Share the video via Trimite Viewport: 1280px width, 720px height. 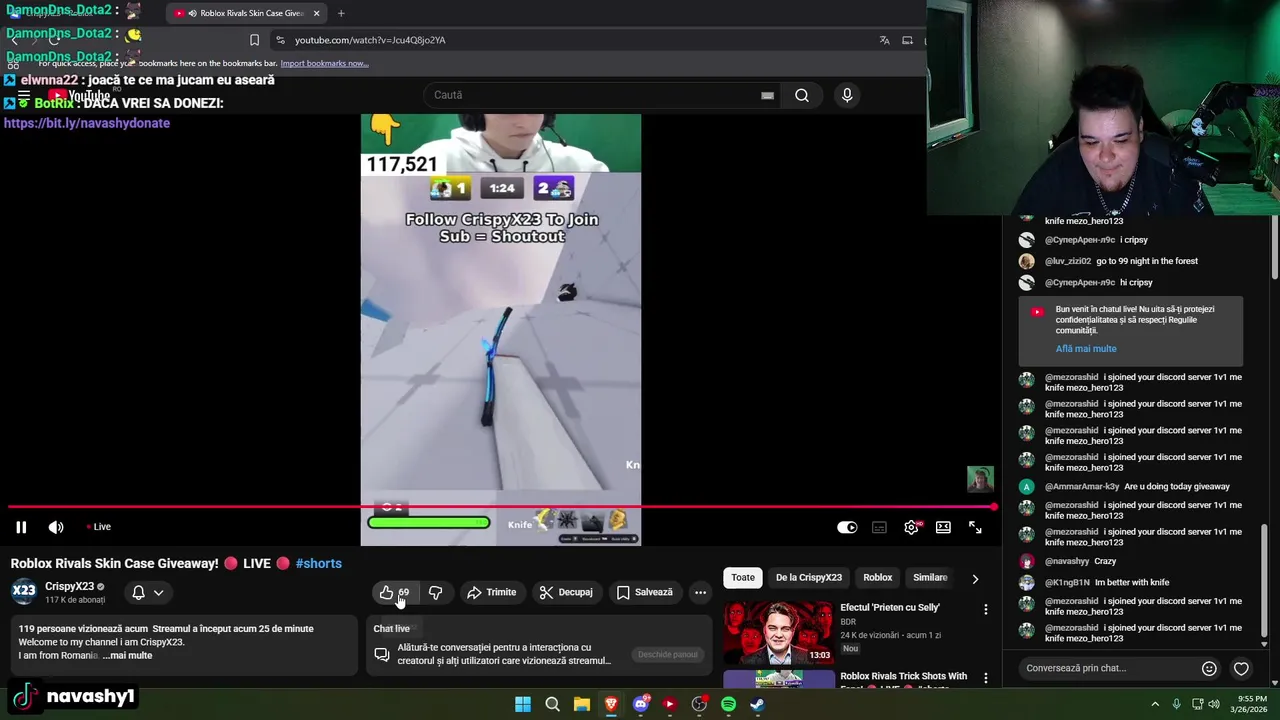coord(491,592)
